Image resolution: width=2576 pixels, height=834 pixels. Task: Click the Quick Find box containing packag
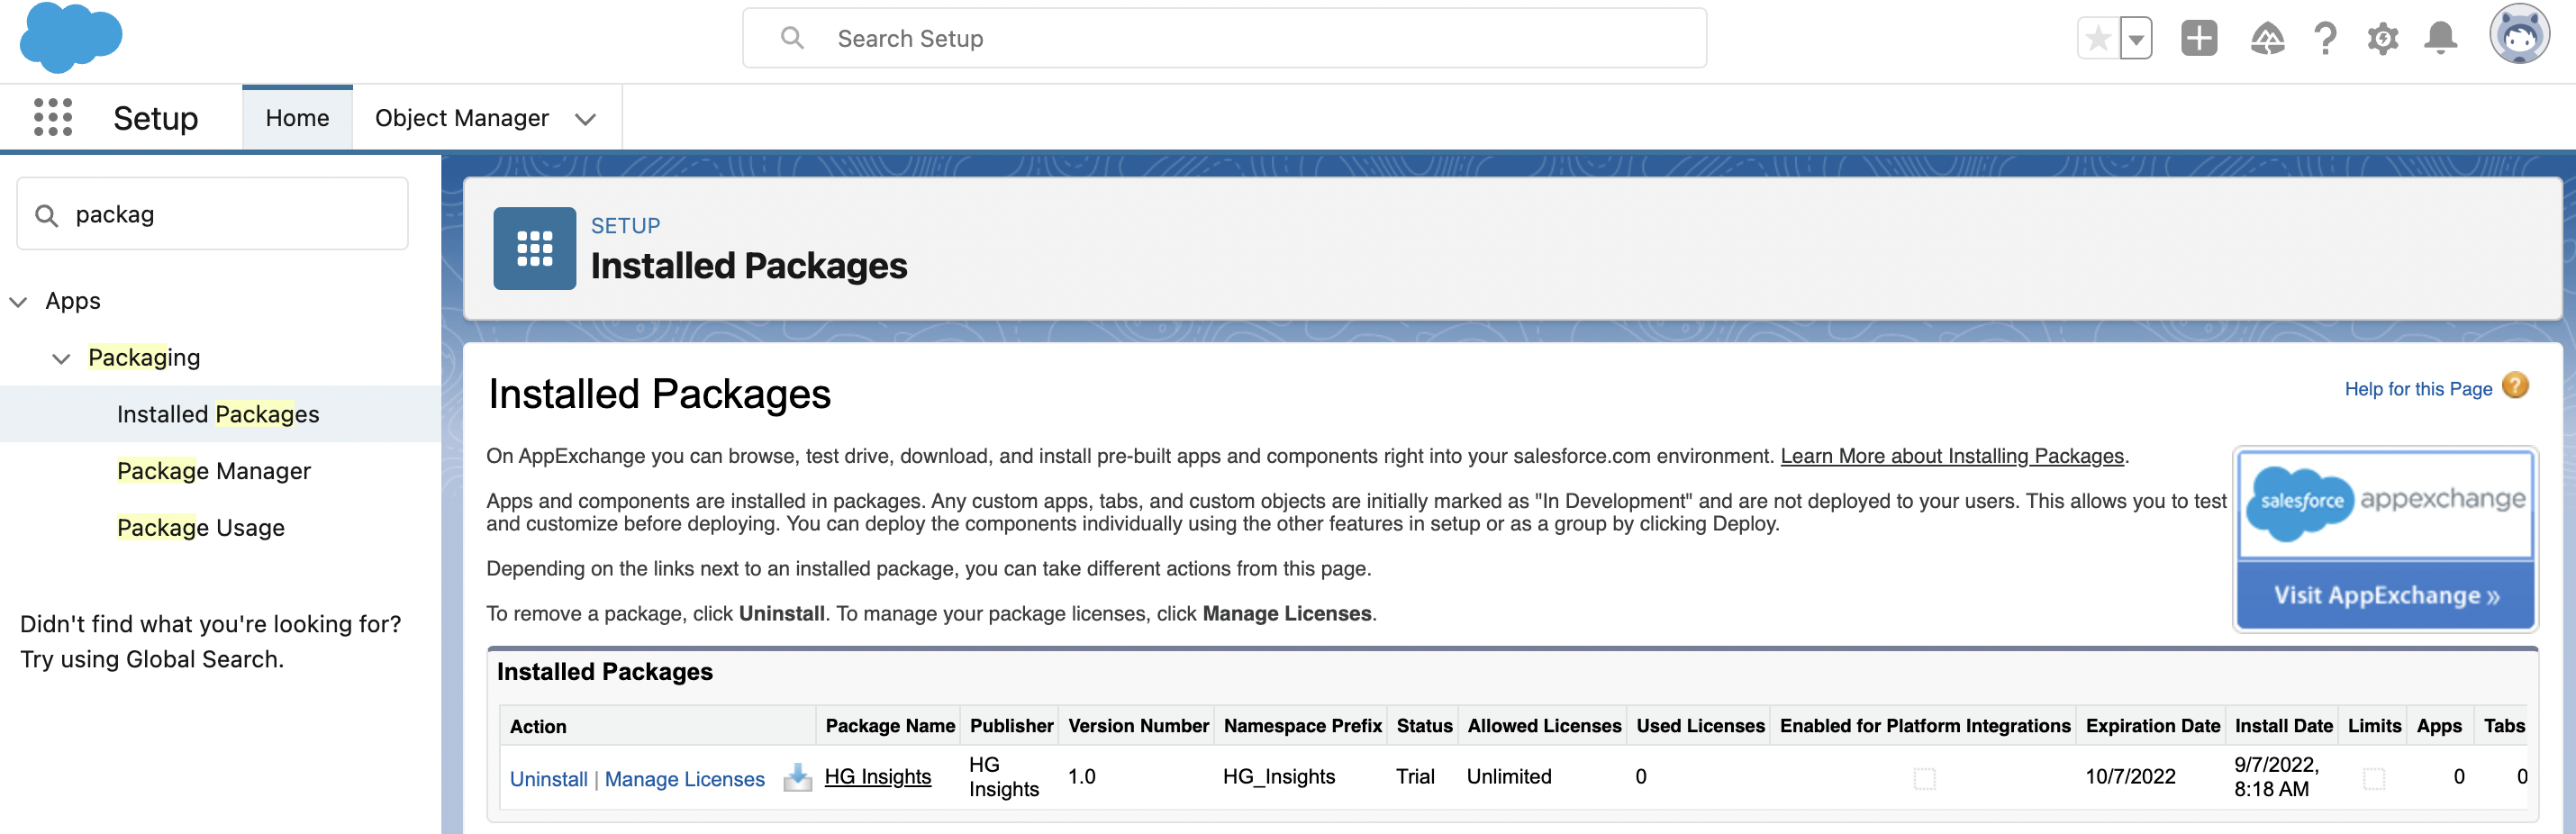212,214
